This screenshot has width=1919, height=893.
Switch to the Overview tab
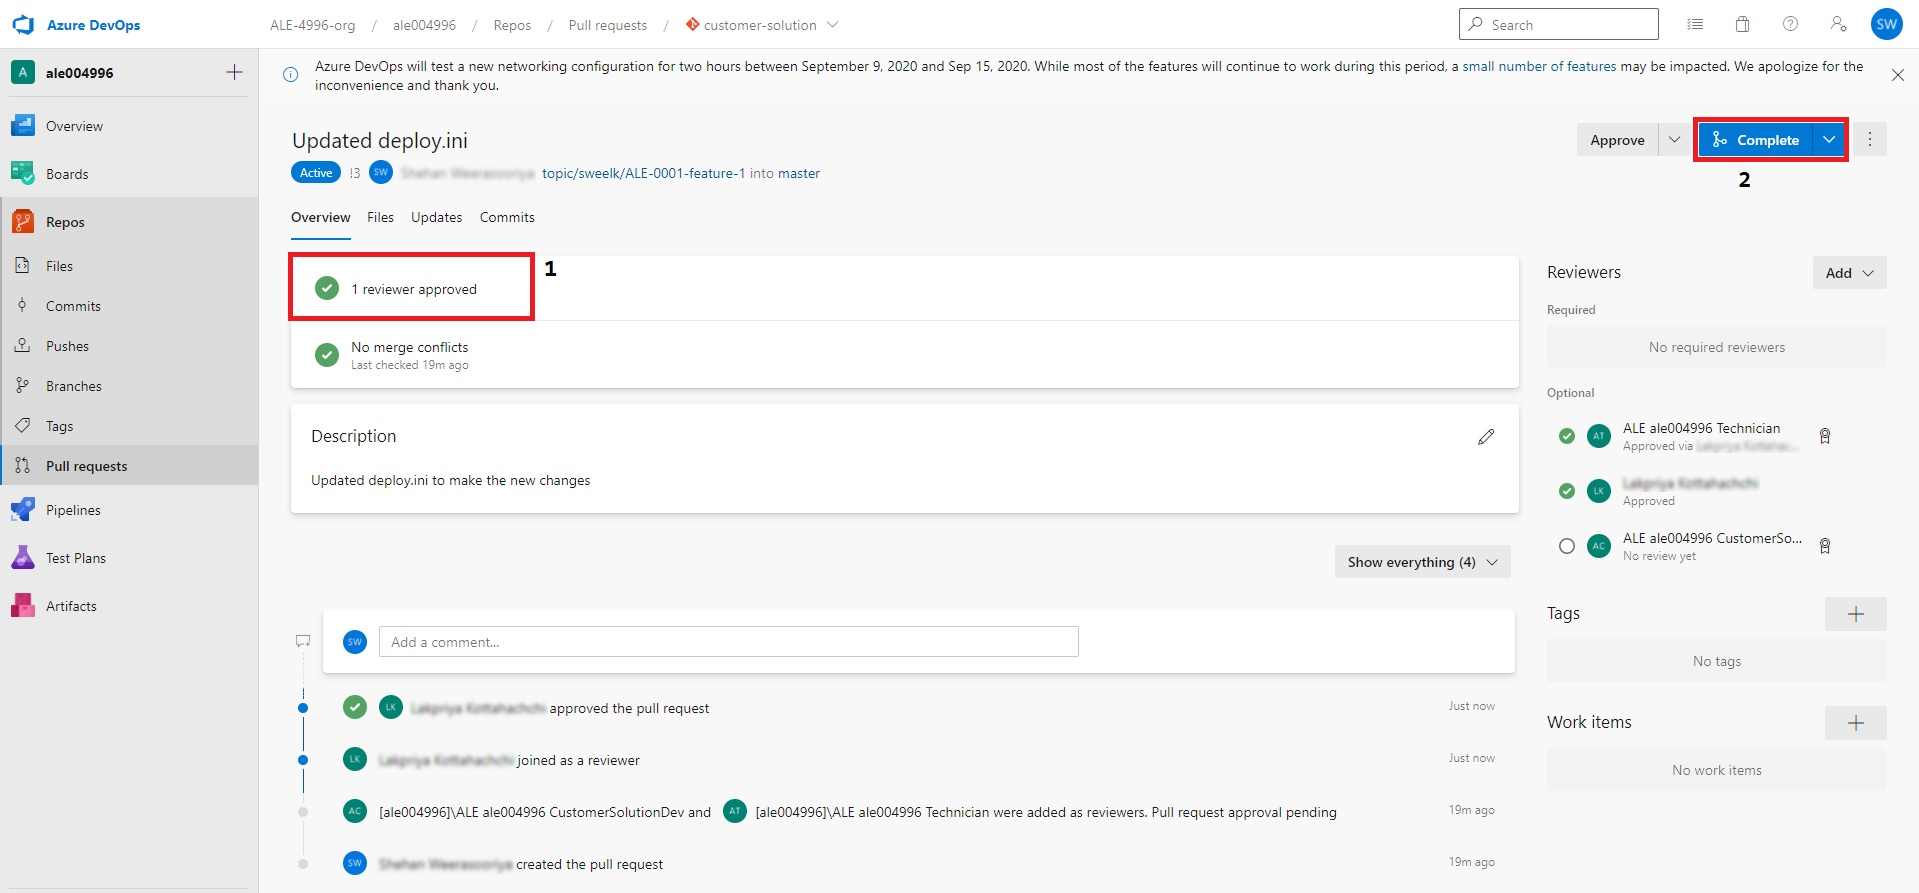pos(321,217)
